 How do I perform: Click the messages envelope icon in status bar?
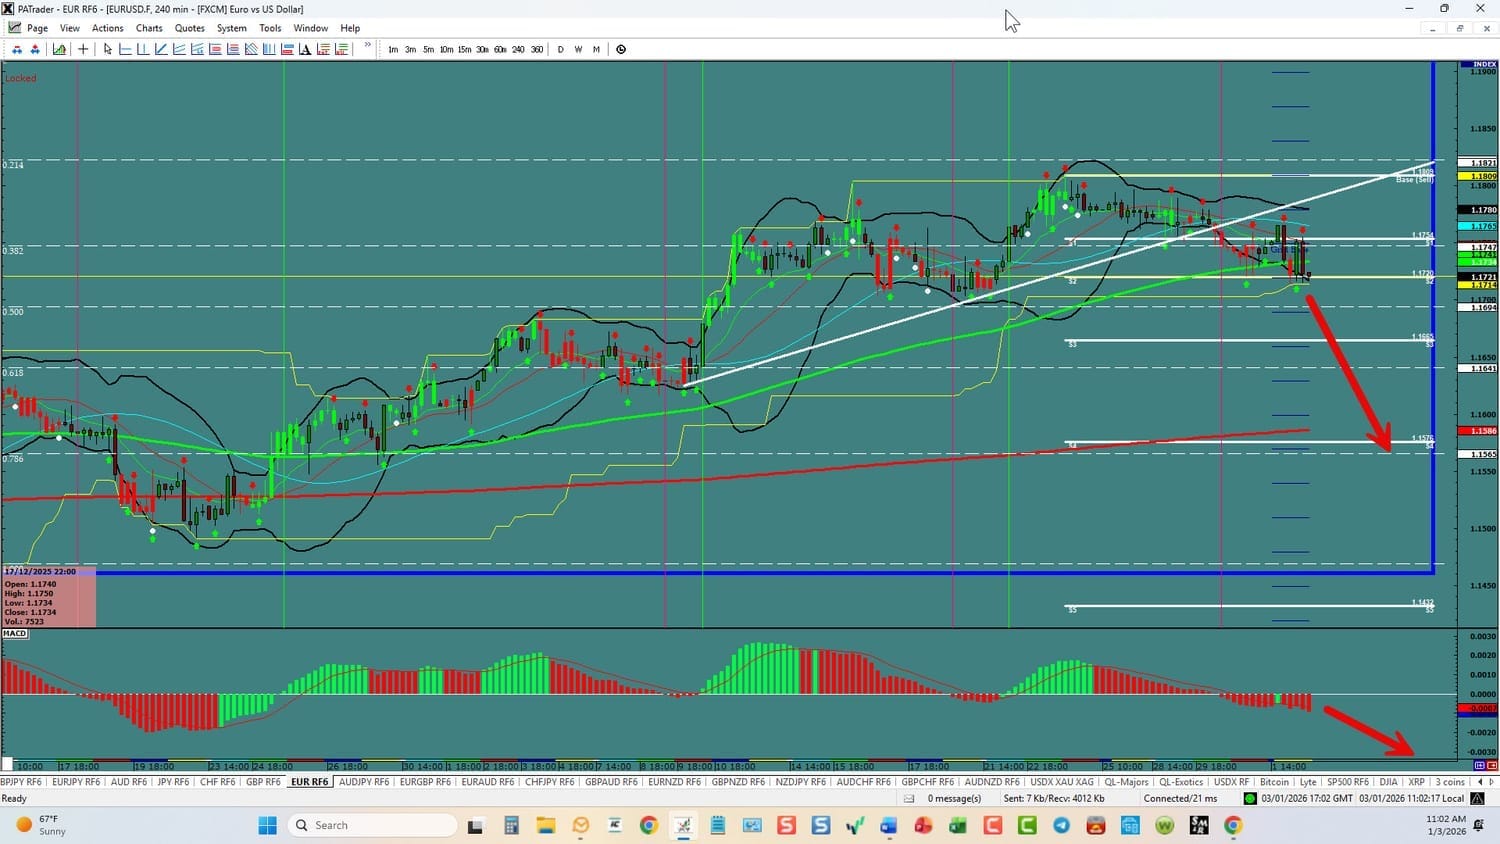[x=909, y=798]
